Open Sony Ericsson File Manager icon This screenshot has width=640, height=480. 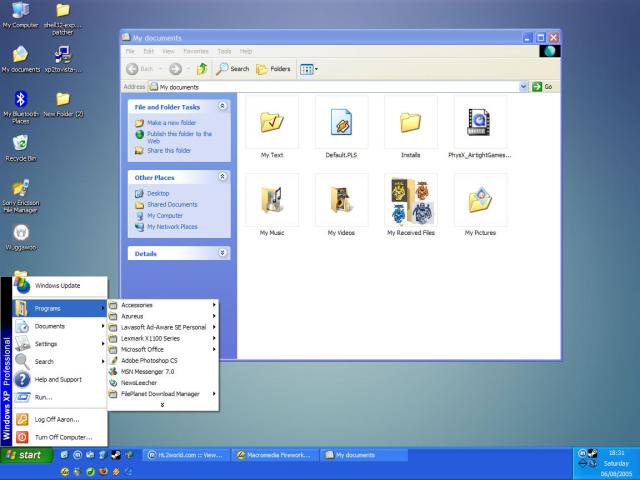[x=20, y=196]
